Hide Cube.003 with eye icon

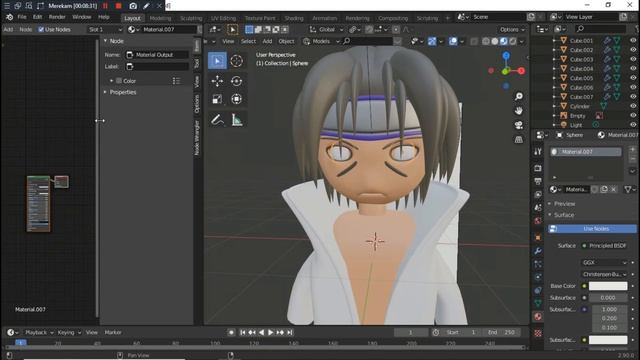pos(633,59)
